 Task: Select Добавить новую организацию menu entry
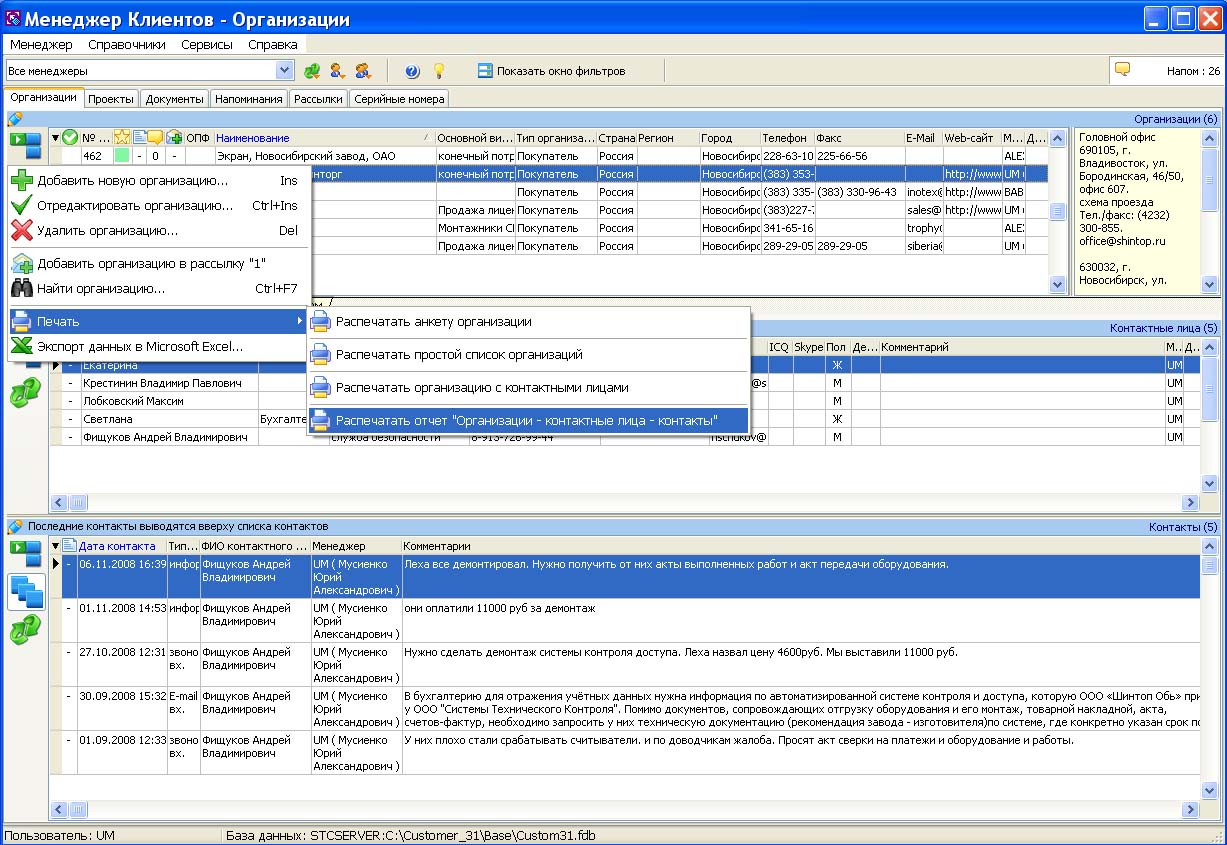pyautogui.click(x=132, y=181)
